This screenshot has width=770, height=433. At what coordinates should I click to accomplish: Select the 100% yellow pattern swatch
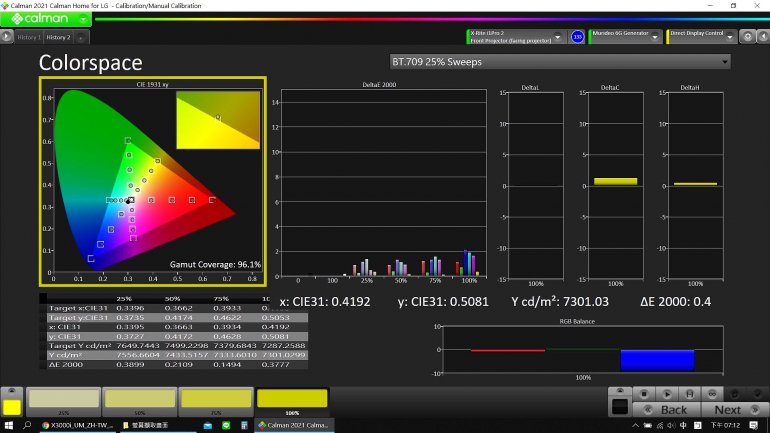click(x=292, y=400)
